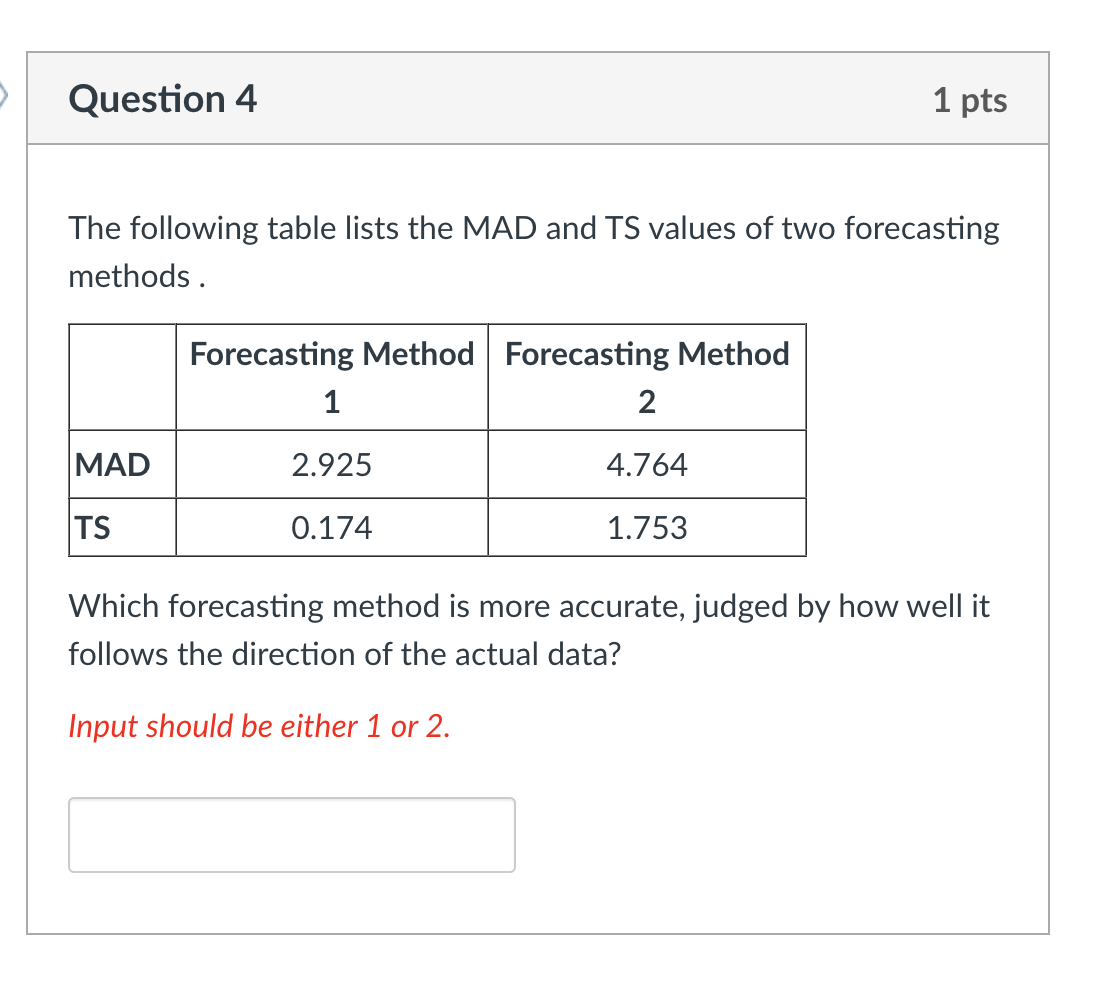Select the Forecasting Method 2 column header
This screenshot has height=1000, width=1098.
click(x=646, y=377)
